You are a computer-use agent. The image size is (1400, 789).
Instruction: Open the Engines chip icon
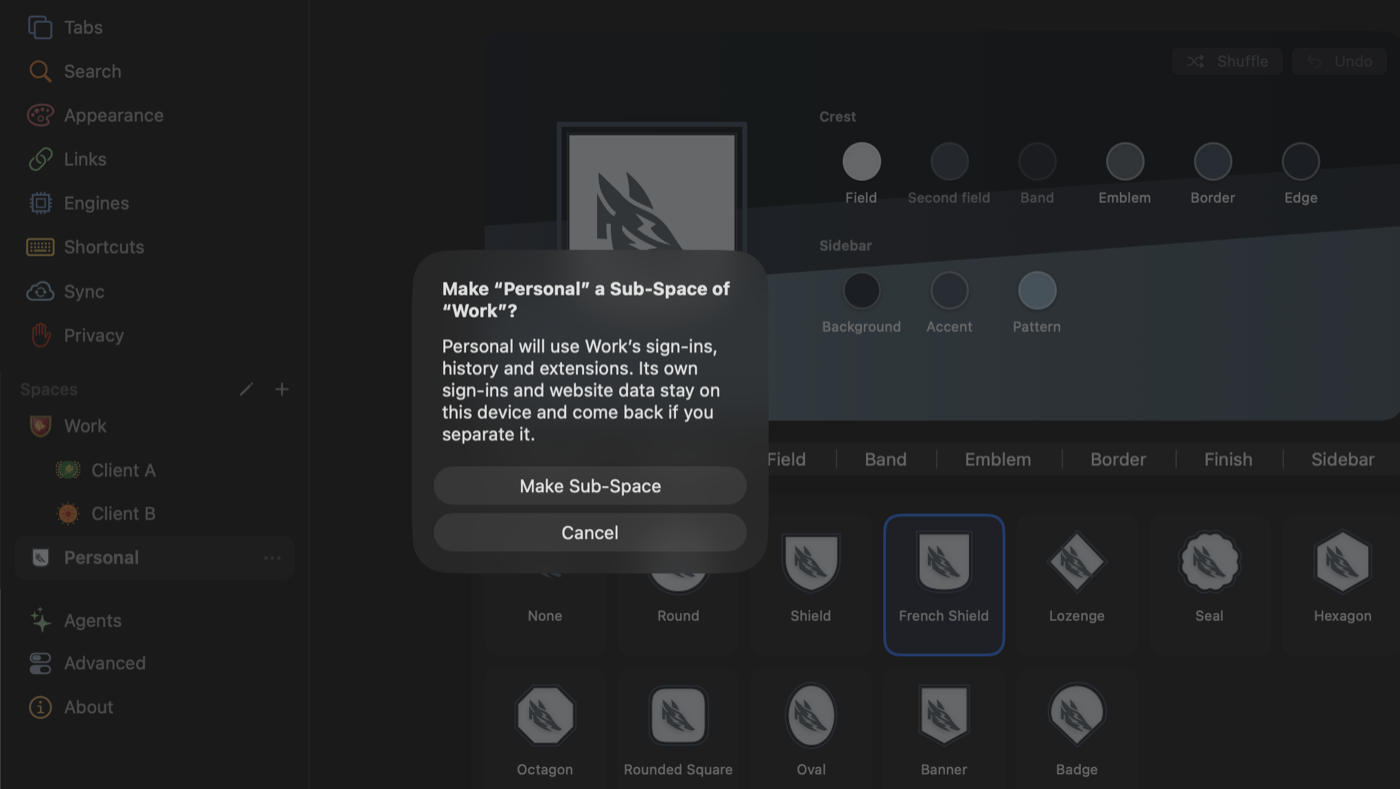point(40,203)
